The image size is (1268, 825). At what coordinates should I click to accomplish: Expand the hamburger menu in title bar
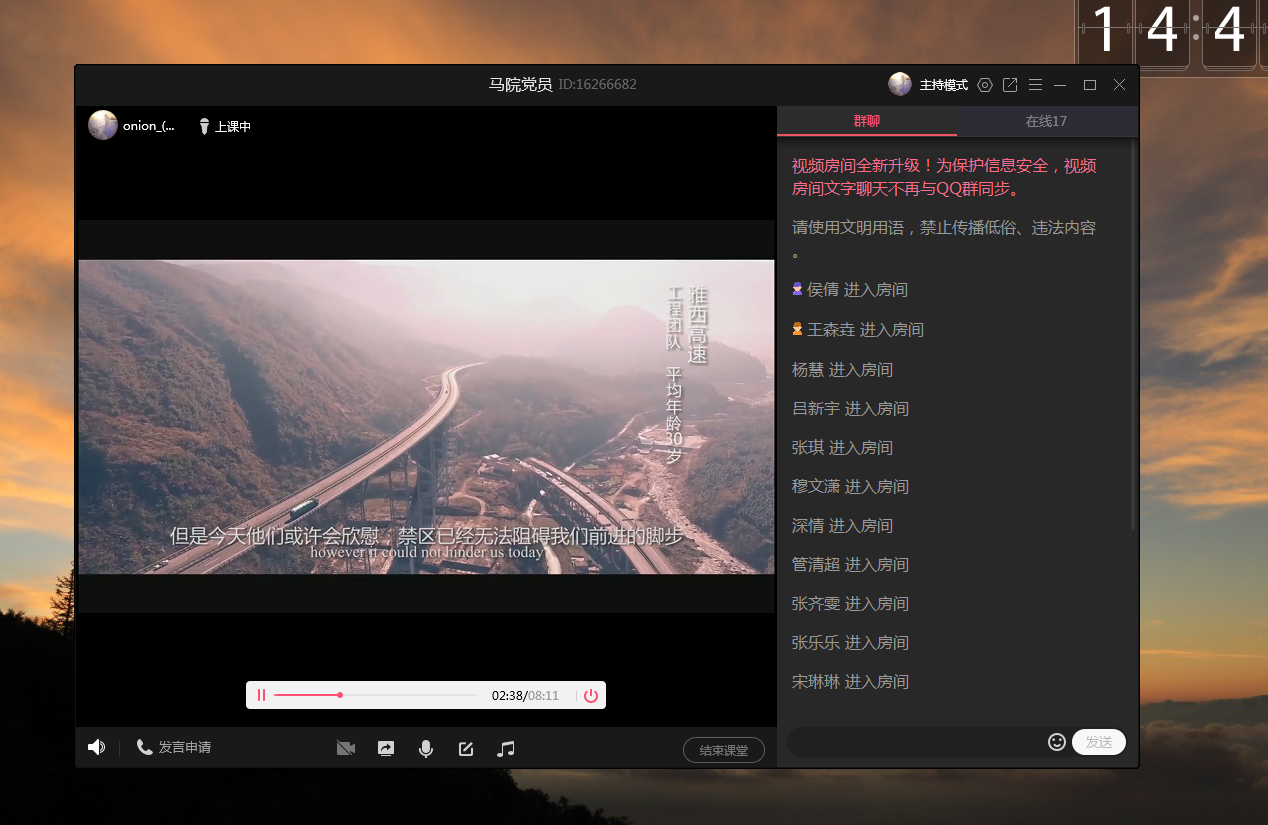click(1035, 85)
